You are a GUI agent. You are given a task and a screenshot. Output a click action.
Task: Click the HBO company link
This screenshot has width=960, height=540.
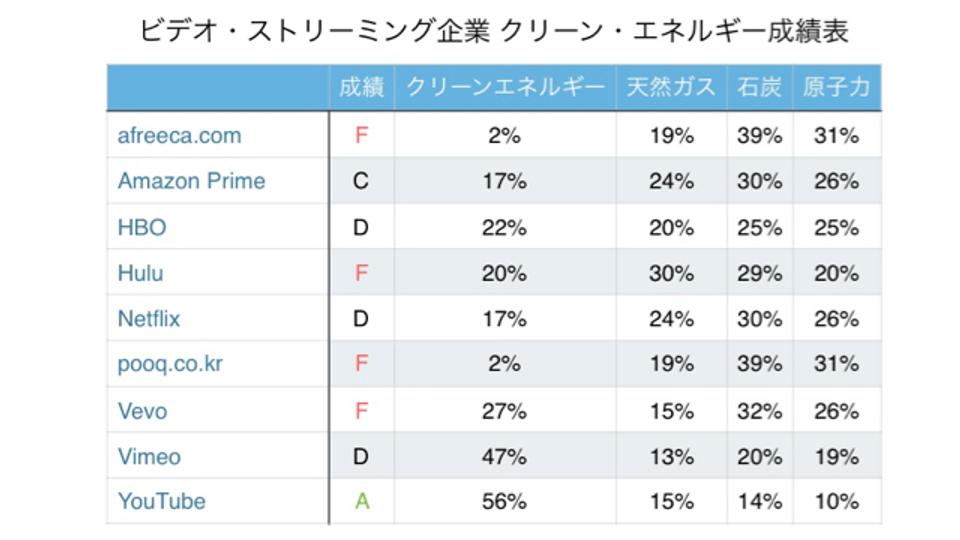(141, 228)
